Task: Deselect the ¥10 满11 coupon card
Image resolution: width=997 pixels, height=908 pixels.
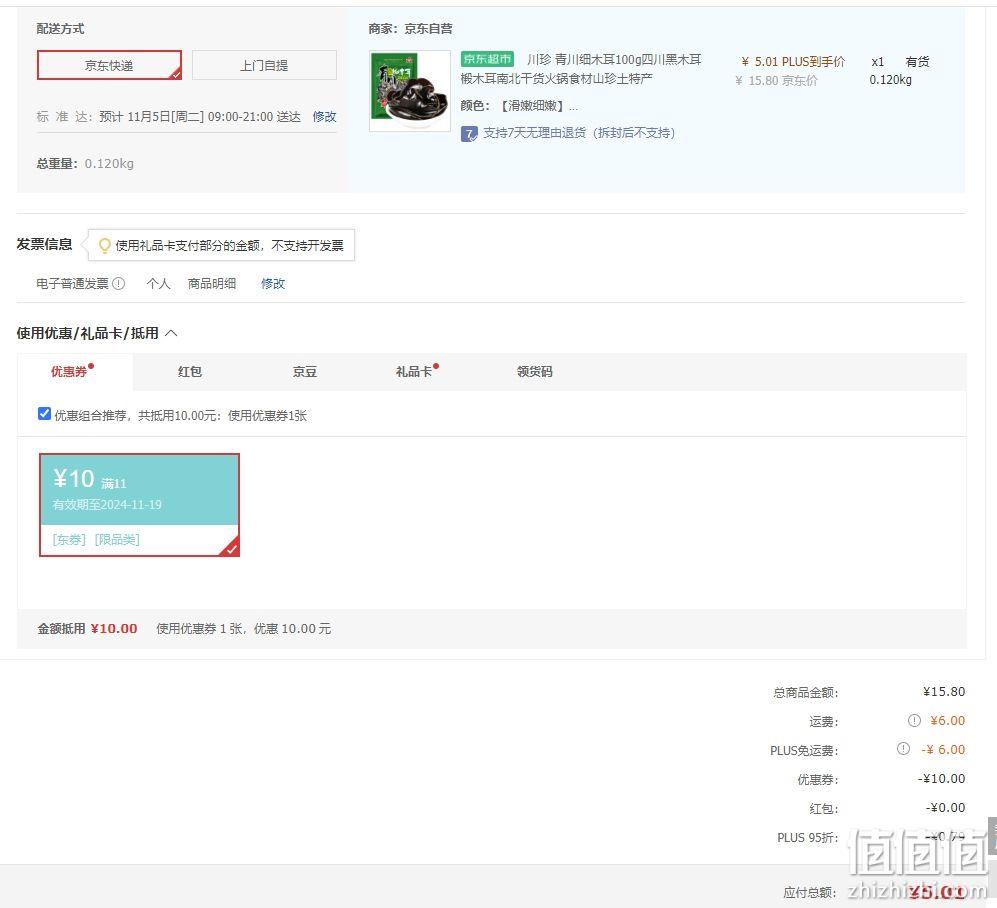Action: click(139, 505)
